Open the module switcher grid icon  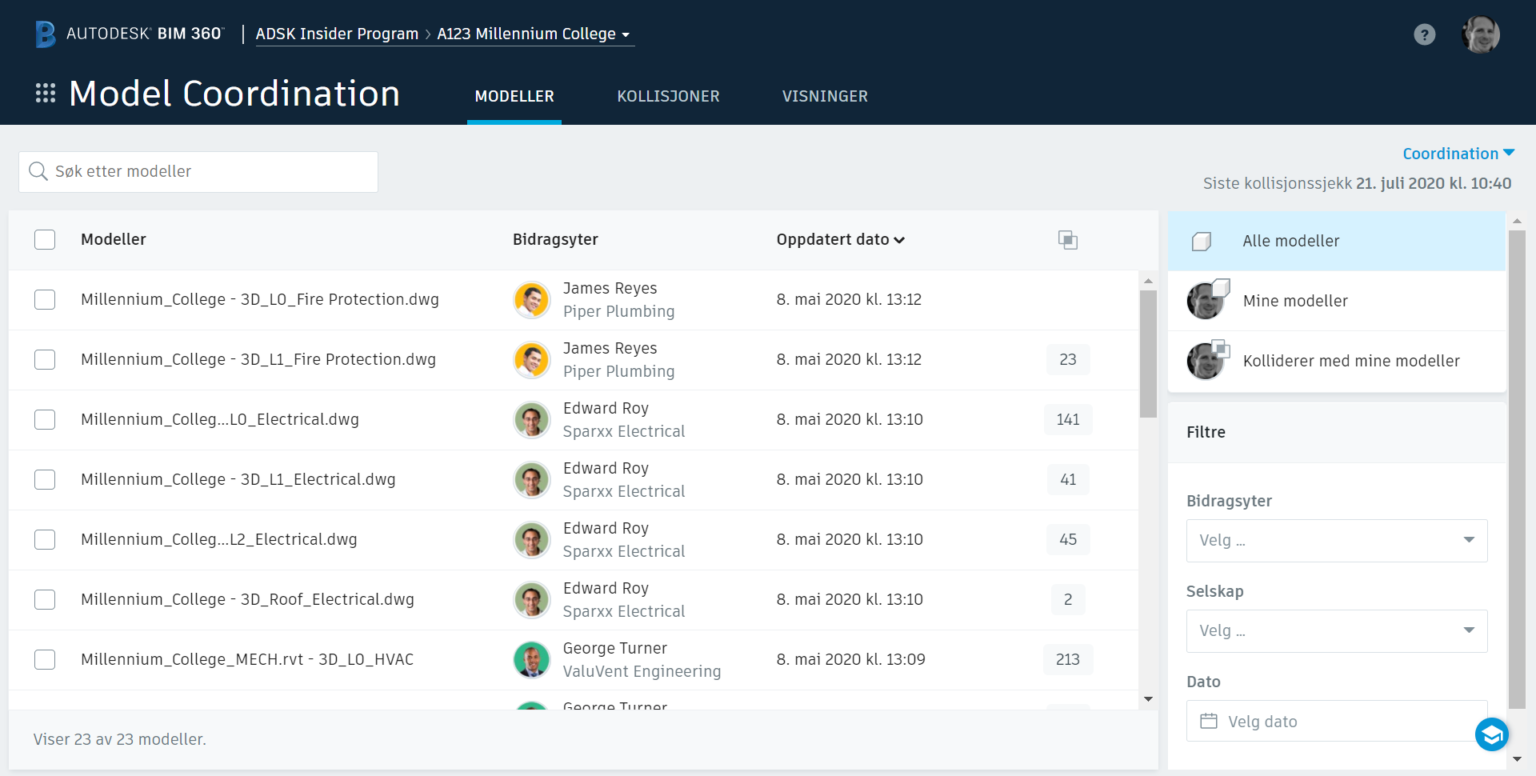click(45, 93)
